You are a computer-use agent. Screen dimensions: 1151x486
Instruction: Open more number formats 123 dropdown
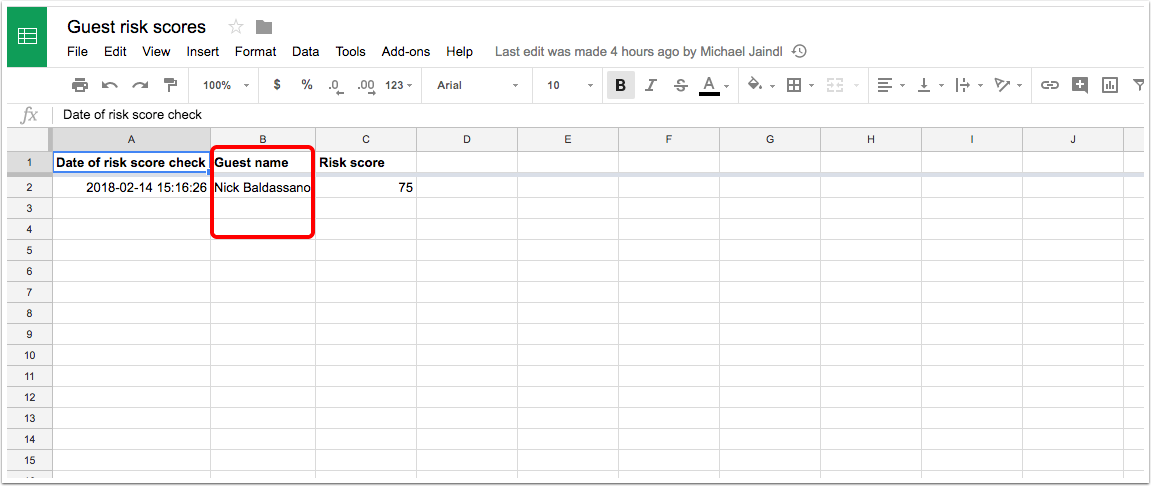(398, 85)
